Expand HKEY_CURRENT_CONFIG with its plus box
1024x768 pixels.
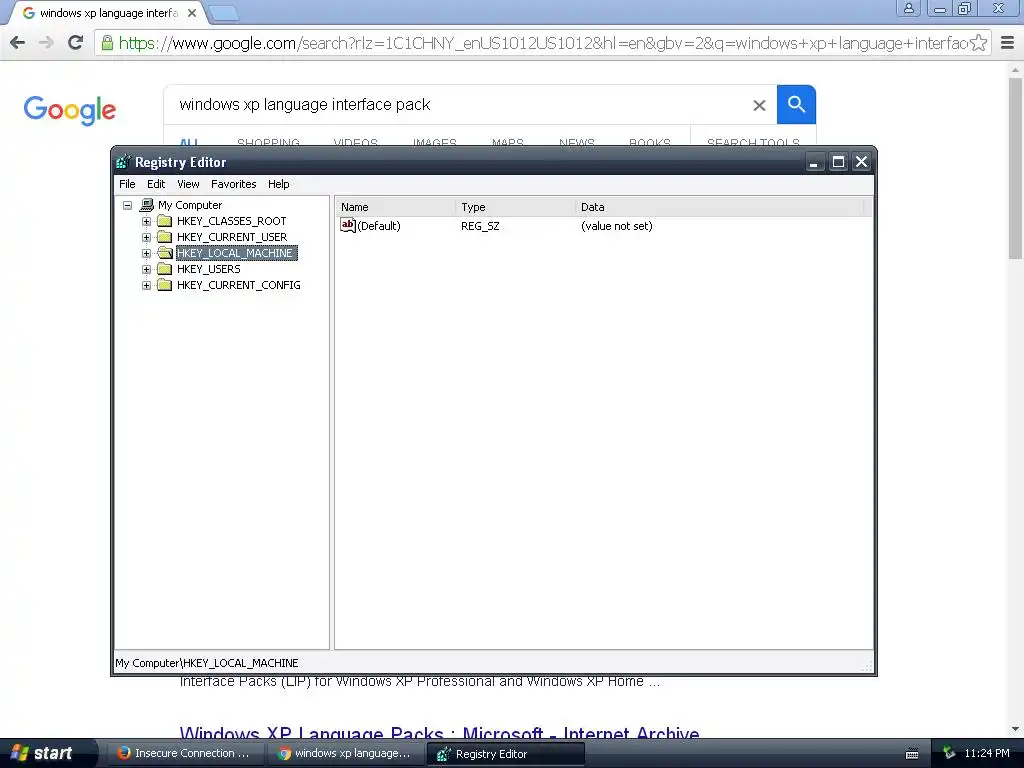(x=146, y=285)
